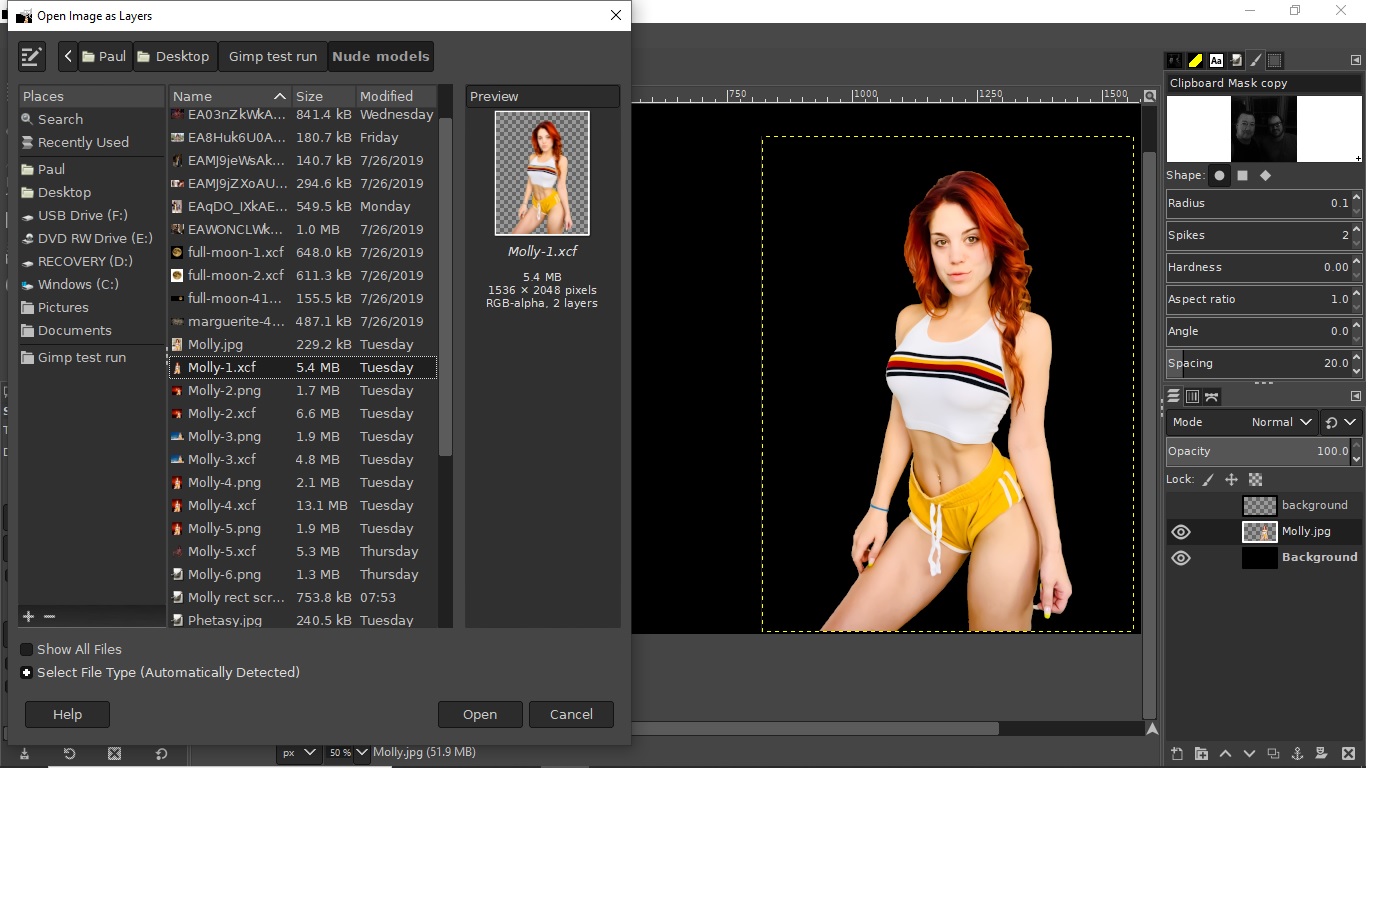Hide the Molly.jpg layer via eye icon
1376x912 pixels.
[x=1181, y=532]
